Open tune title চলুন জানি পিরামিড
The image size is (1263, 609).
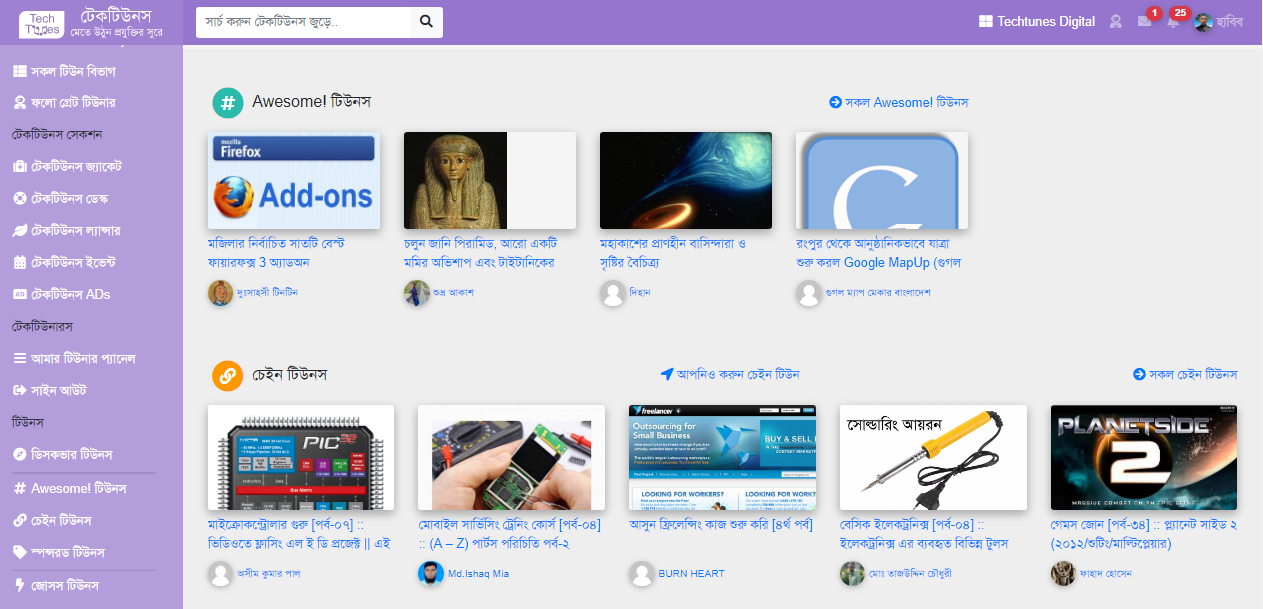[x=480, y=253]
